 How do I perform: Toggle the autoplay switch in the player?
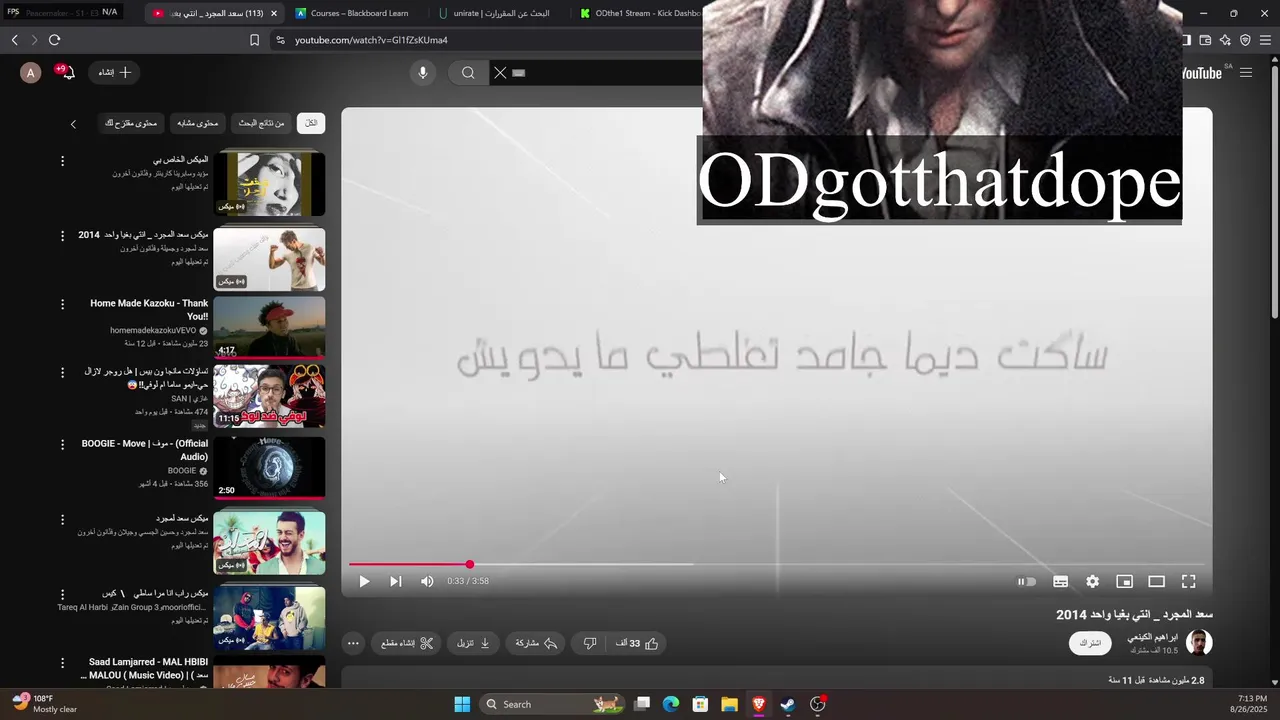point(1027,581)
